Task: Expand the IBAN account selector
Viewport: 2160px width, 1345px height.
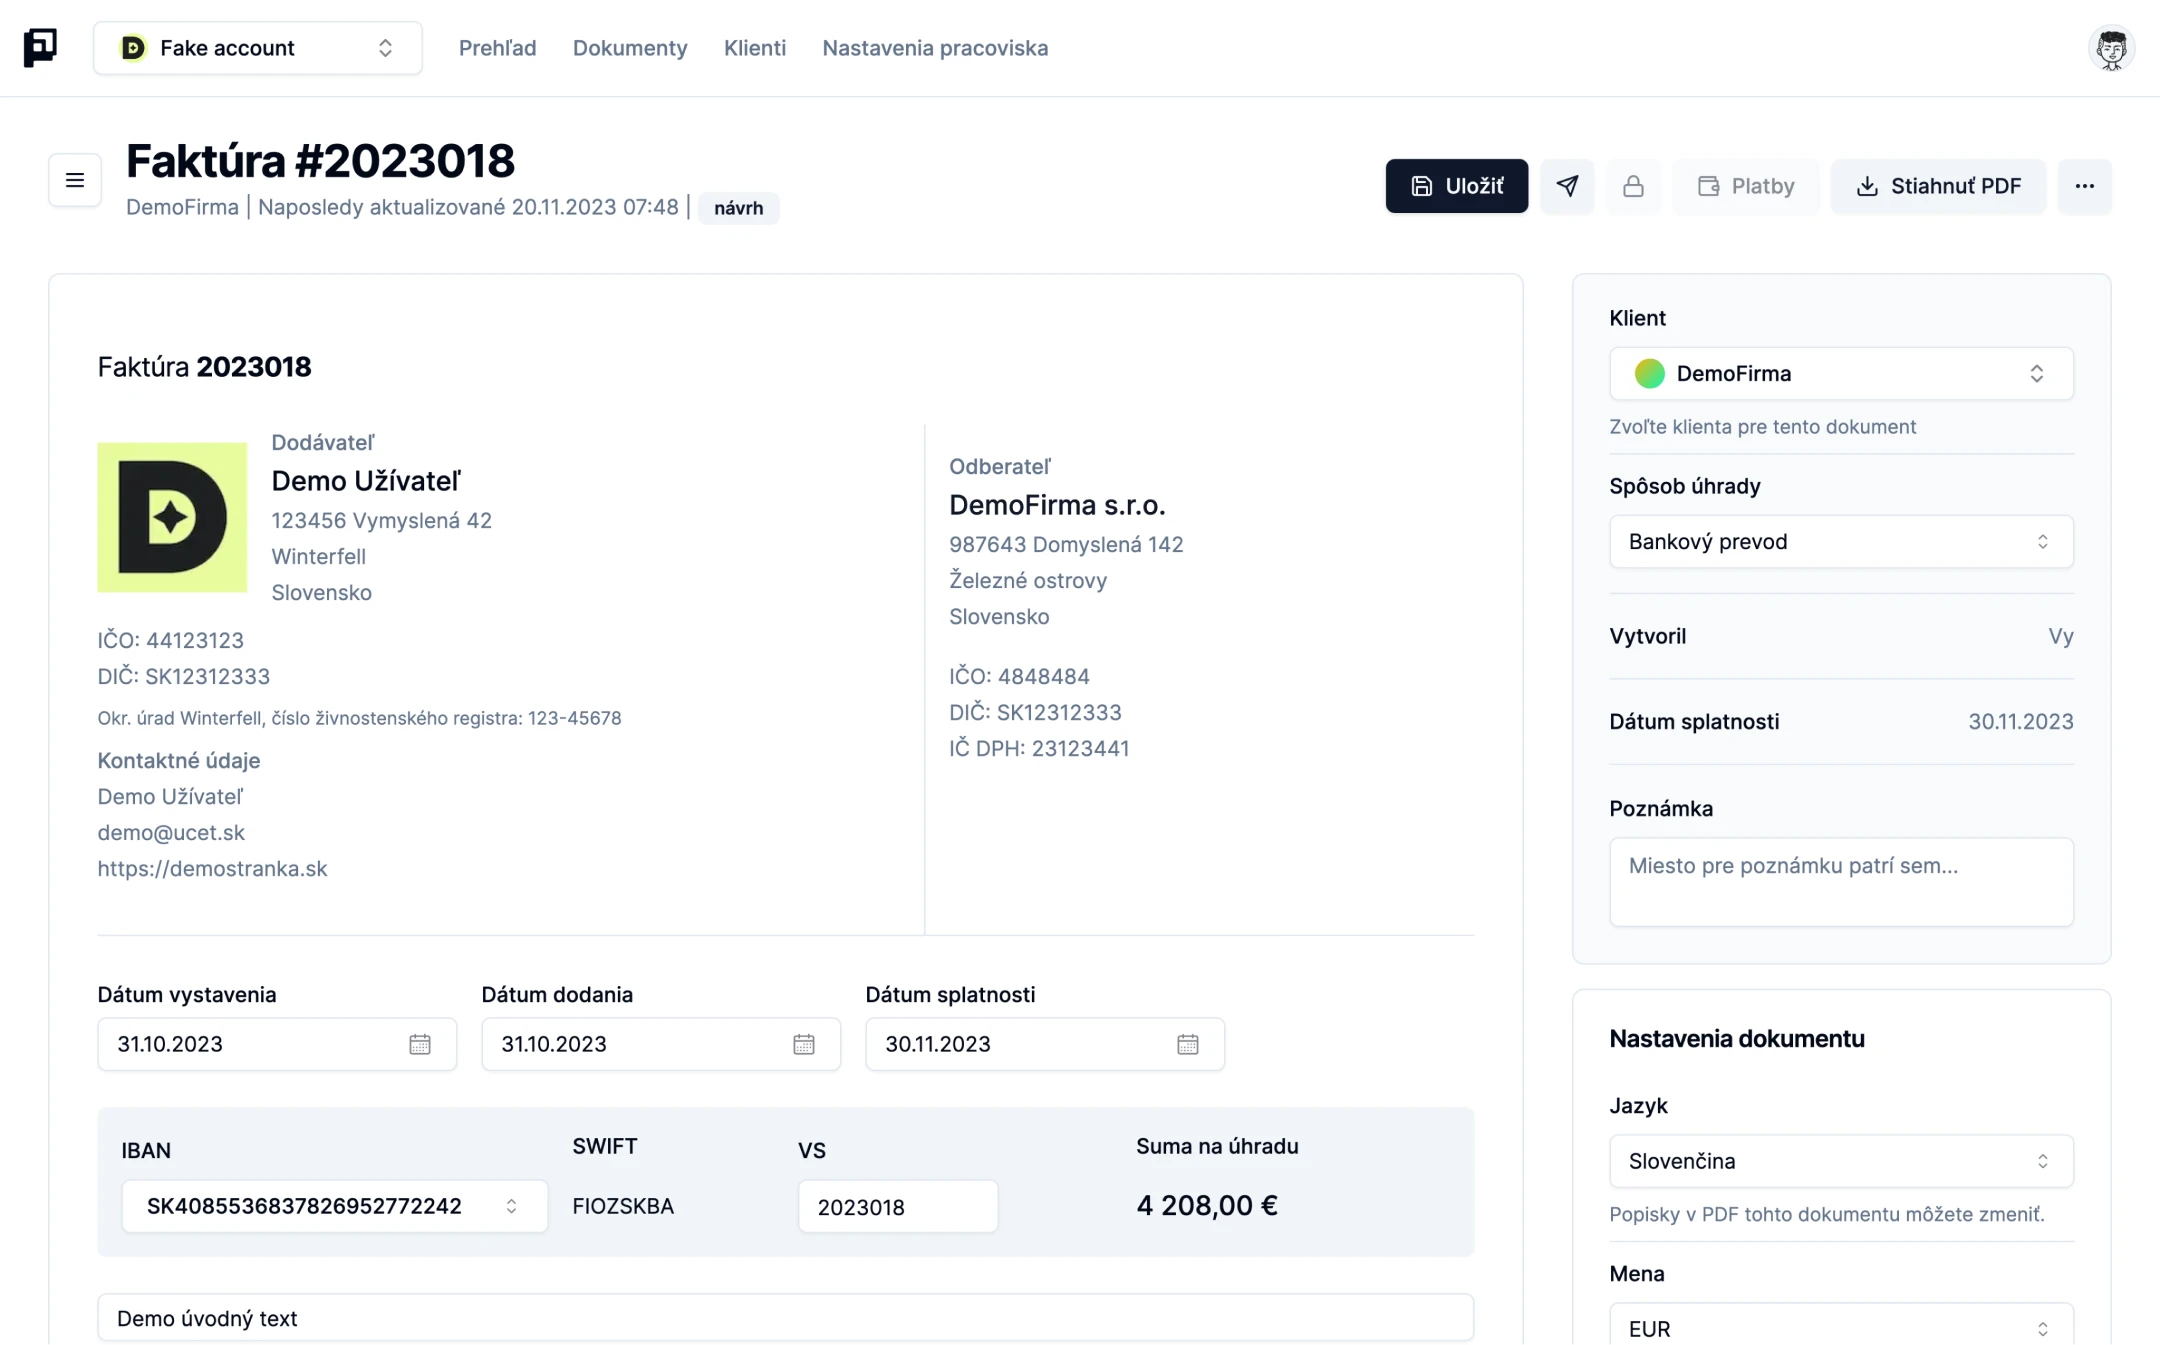Action: coord(334,1206)
